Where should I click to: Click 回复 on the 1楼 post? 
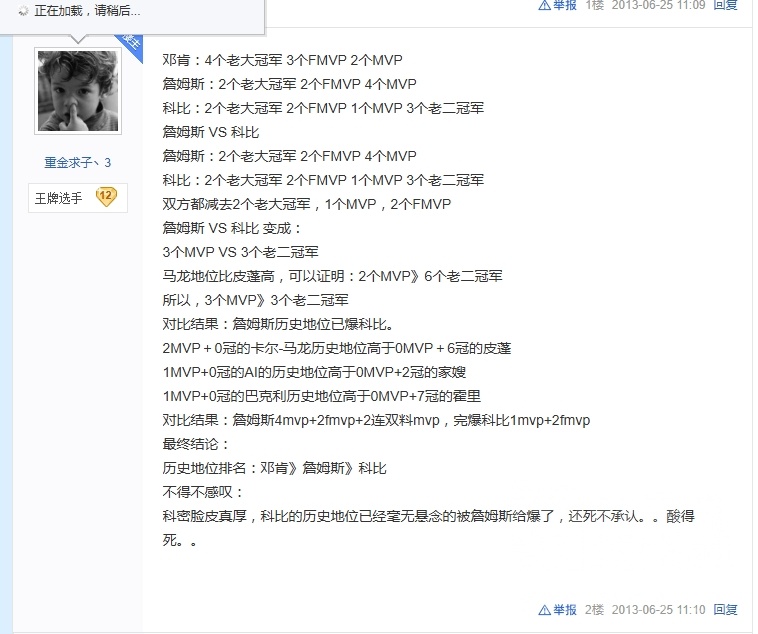tap(725, 5)
